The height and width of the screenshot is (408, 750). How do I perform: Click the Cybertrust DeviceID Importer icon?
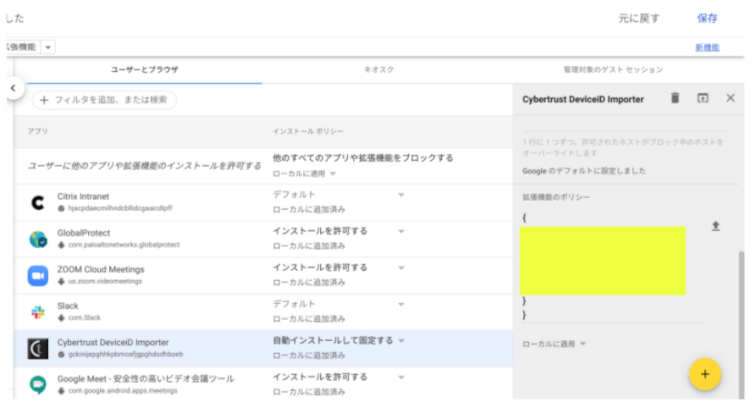point(38,349)
